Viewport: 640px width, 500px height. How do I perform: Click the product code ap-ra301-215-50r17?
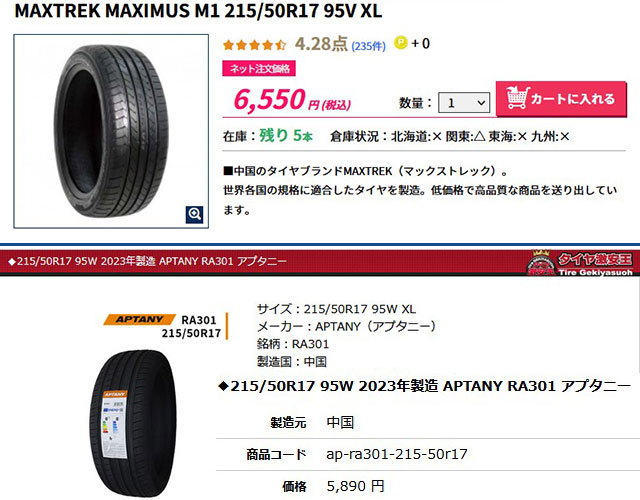[x=397, y=454]
